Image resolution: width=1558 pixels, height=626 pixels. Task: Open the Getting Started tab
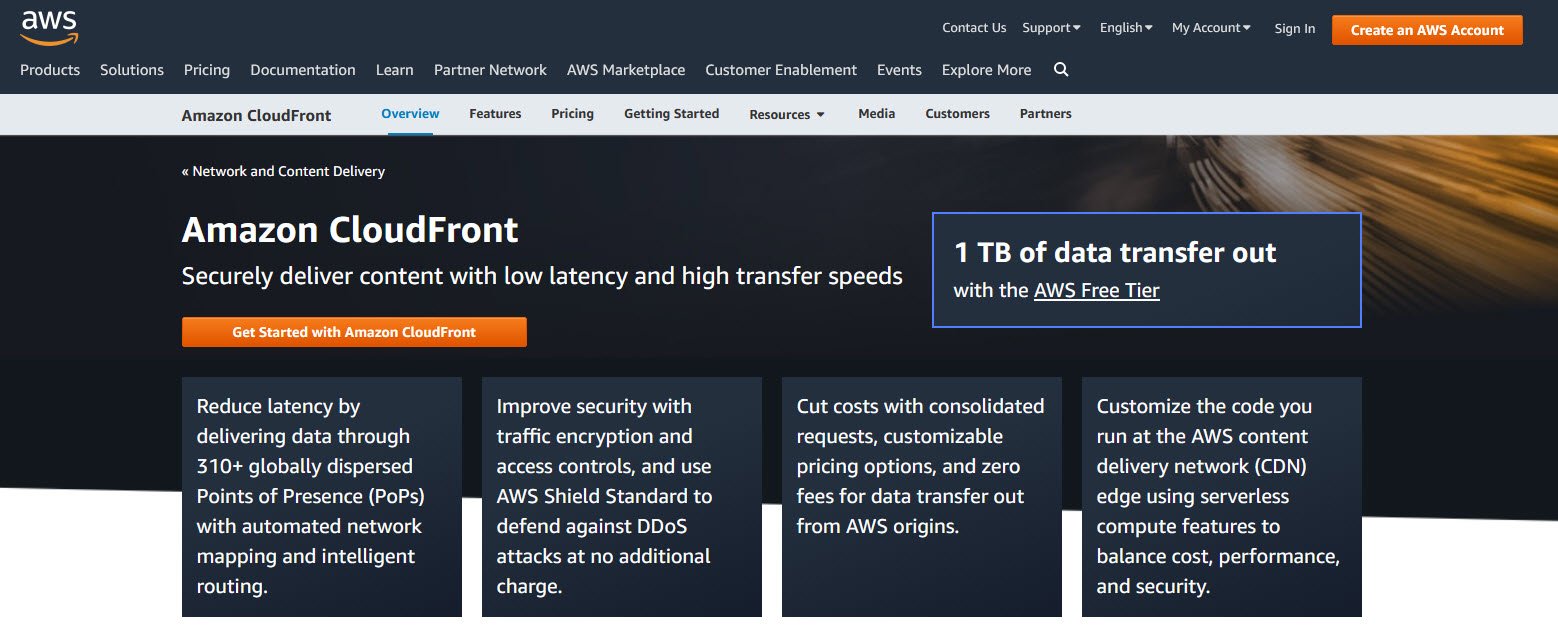pos(671,114)
